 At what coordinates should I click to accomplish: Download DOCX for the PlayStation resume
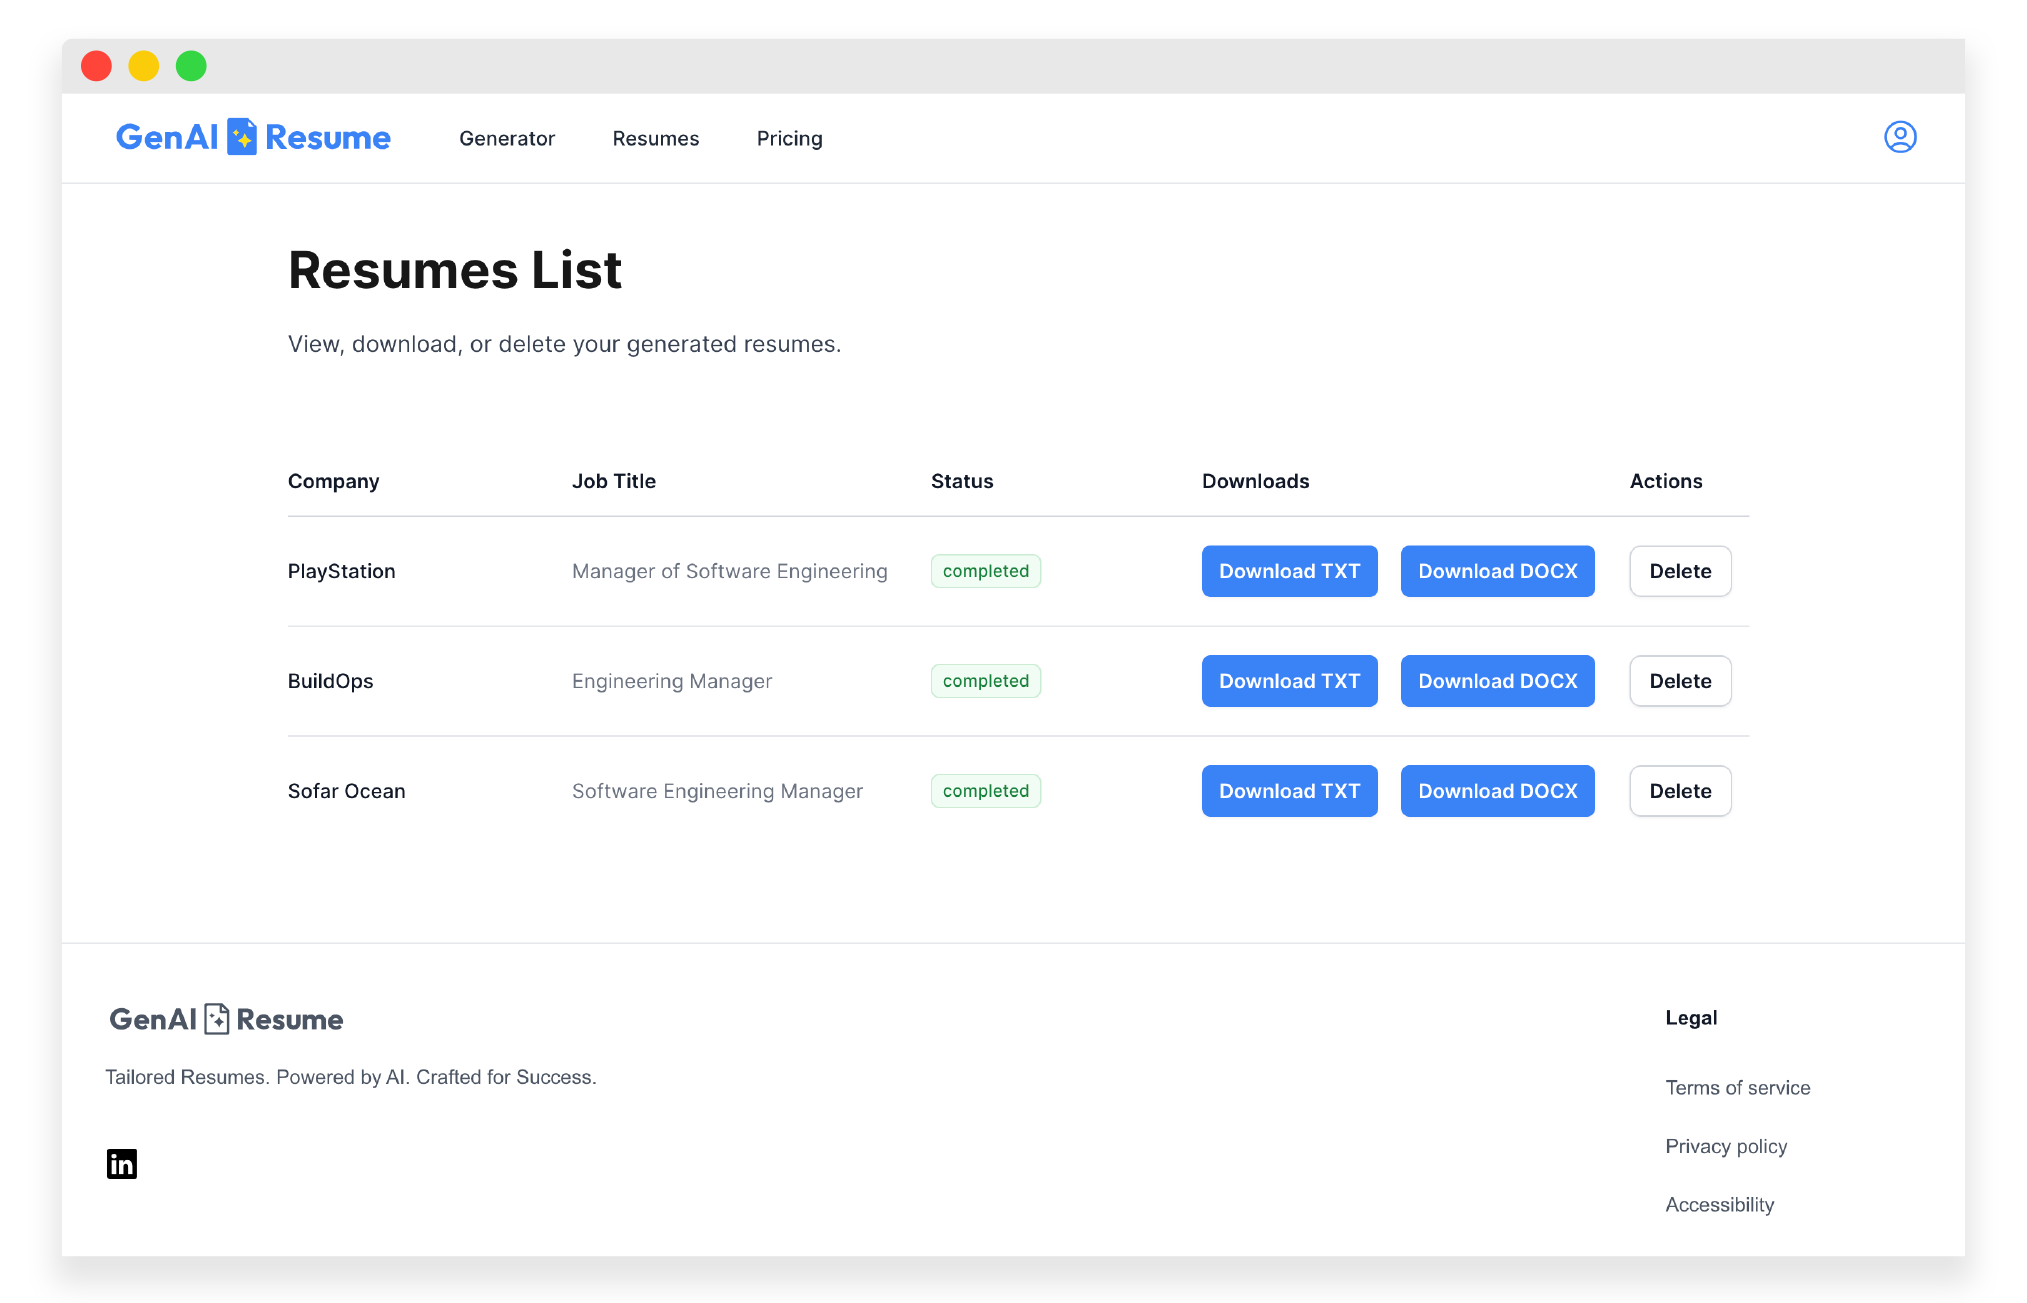point(1496,571)
